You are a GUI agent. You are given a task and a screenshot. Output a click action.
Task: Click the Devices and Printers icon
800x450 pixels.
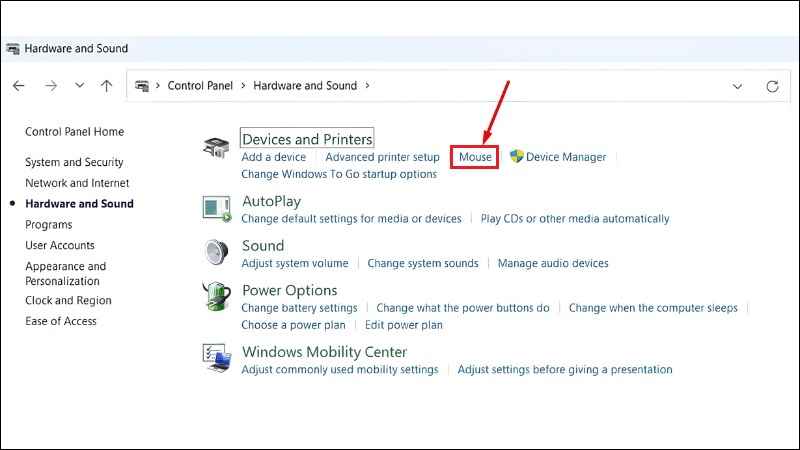tap(216, 147)
